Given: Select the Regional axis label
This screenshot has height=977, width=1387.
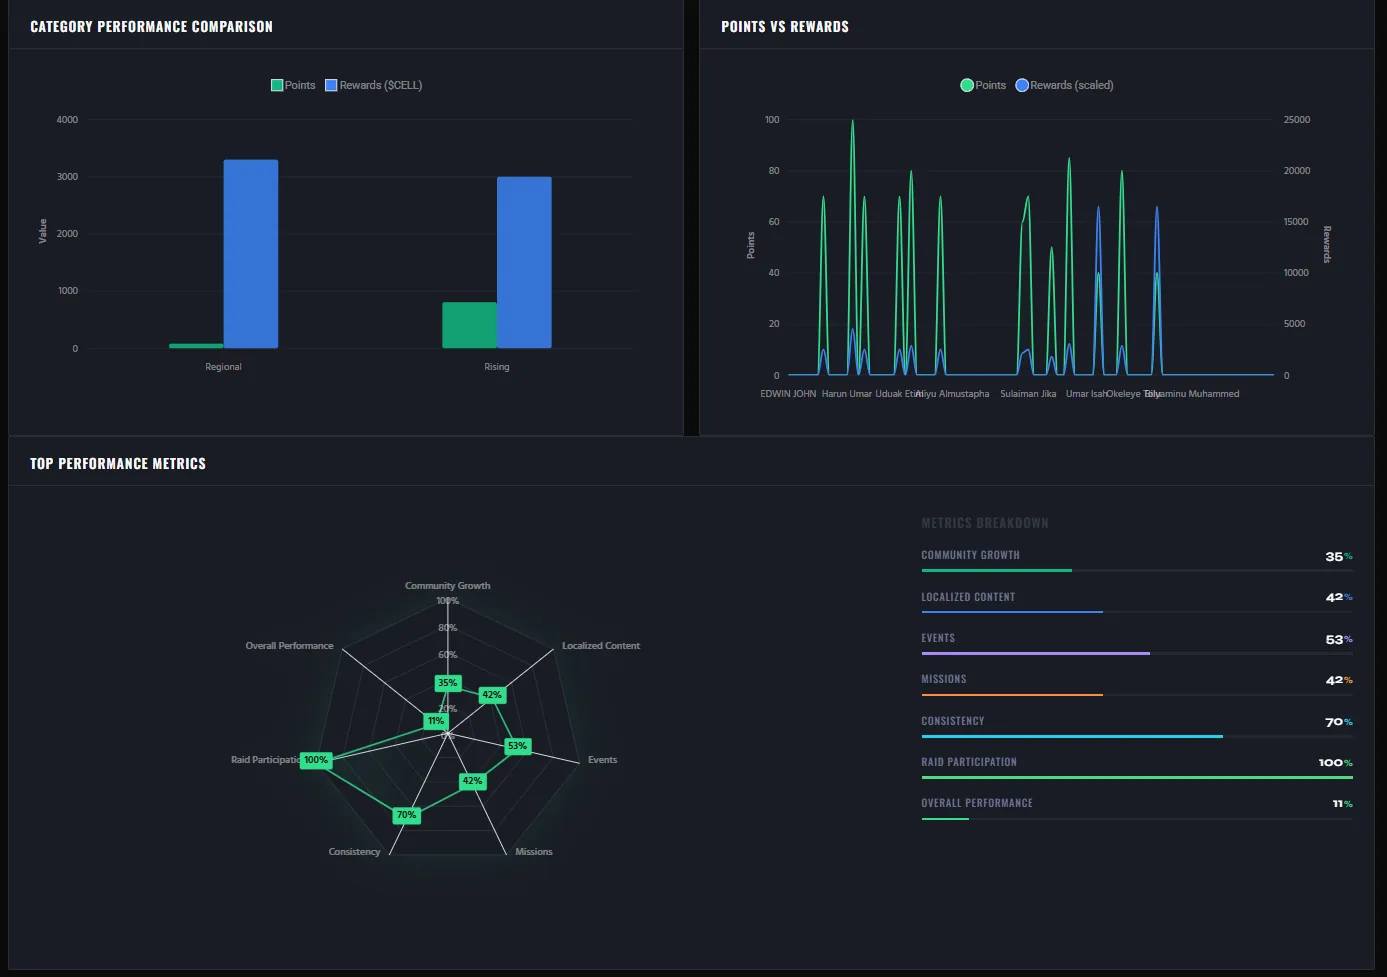Looking at the screenshot, I should coord(223,367).
